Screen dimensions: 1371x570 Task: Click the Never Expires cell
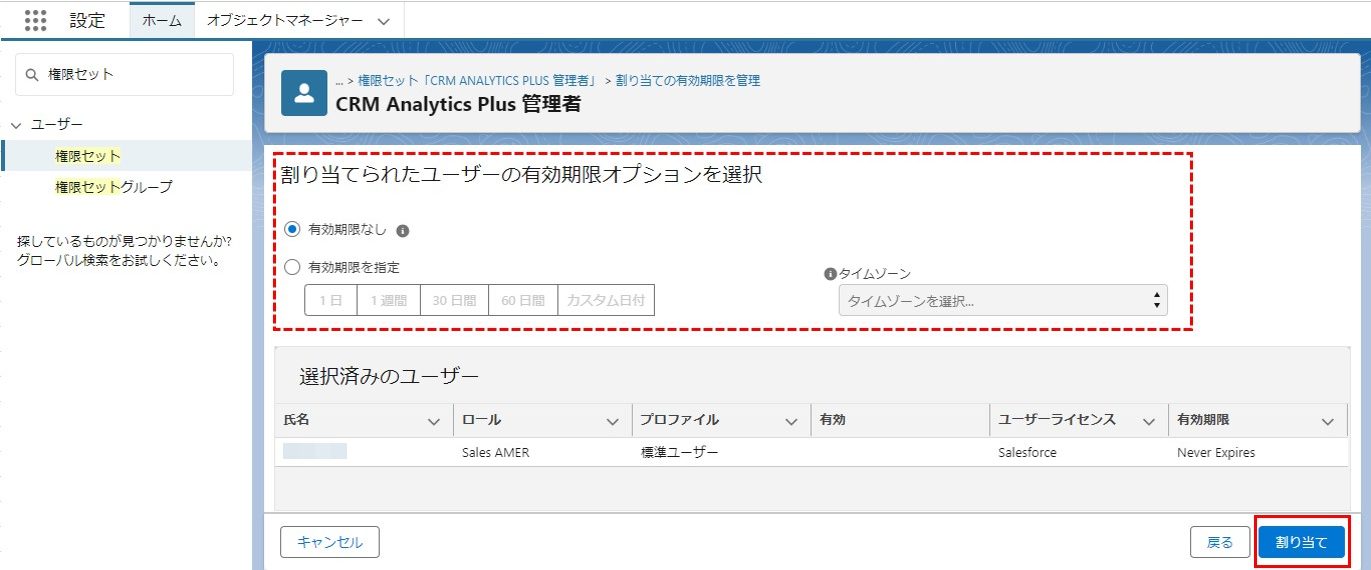1216,452
